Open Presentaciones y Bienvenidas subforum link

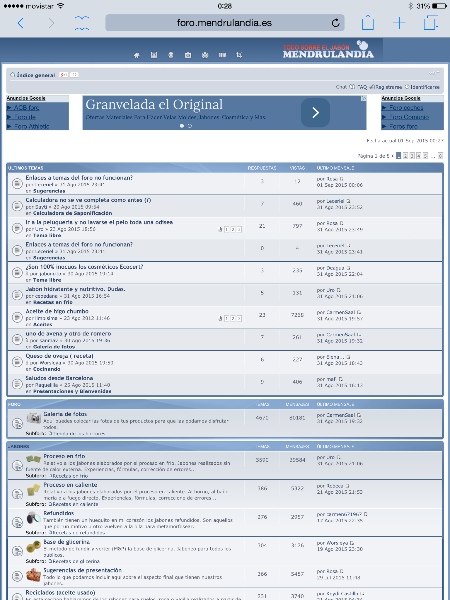click(72, 391)
